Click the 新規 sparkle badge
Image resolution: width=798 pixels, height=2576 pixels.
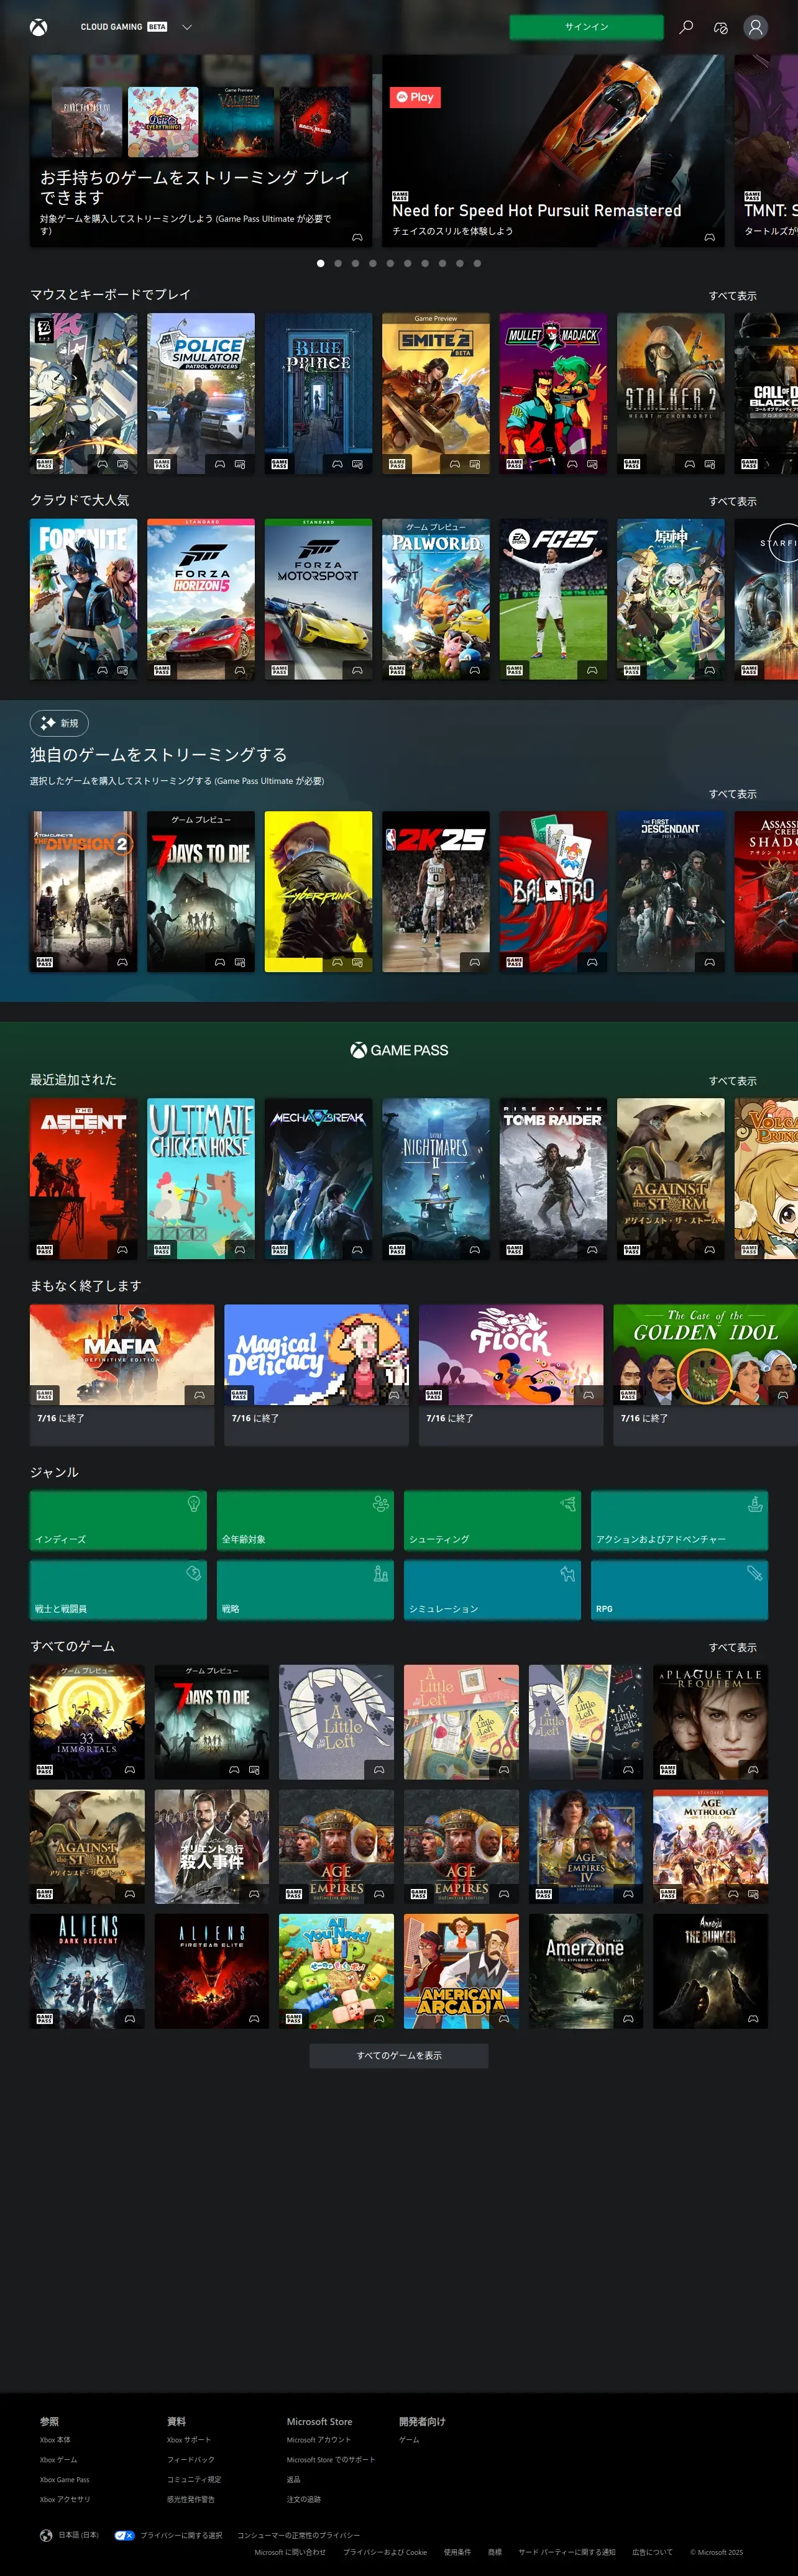tap(59, 723)
